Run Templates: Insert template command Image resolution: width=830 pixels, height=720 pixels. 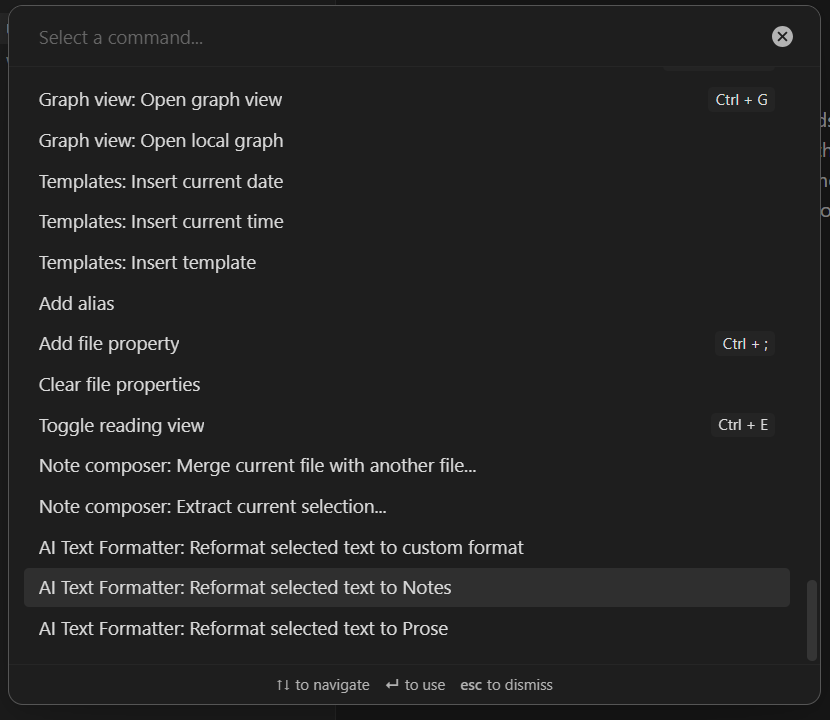tap(407, 263)
